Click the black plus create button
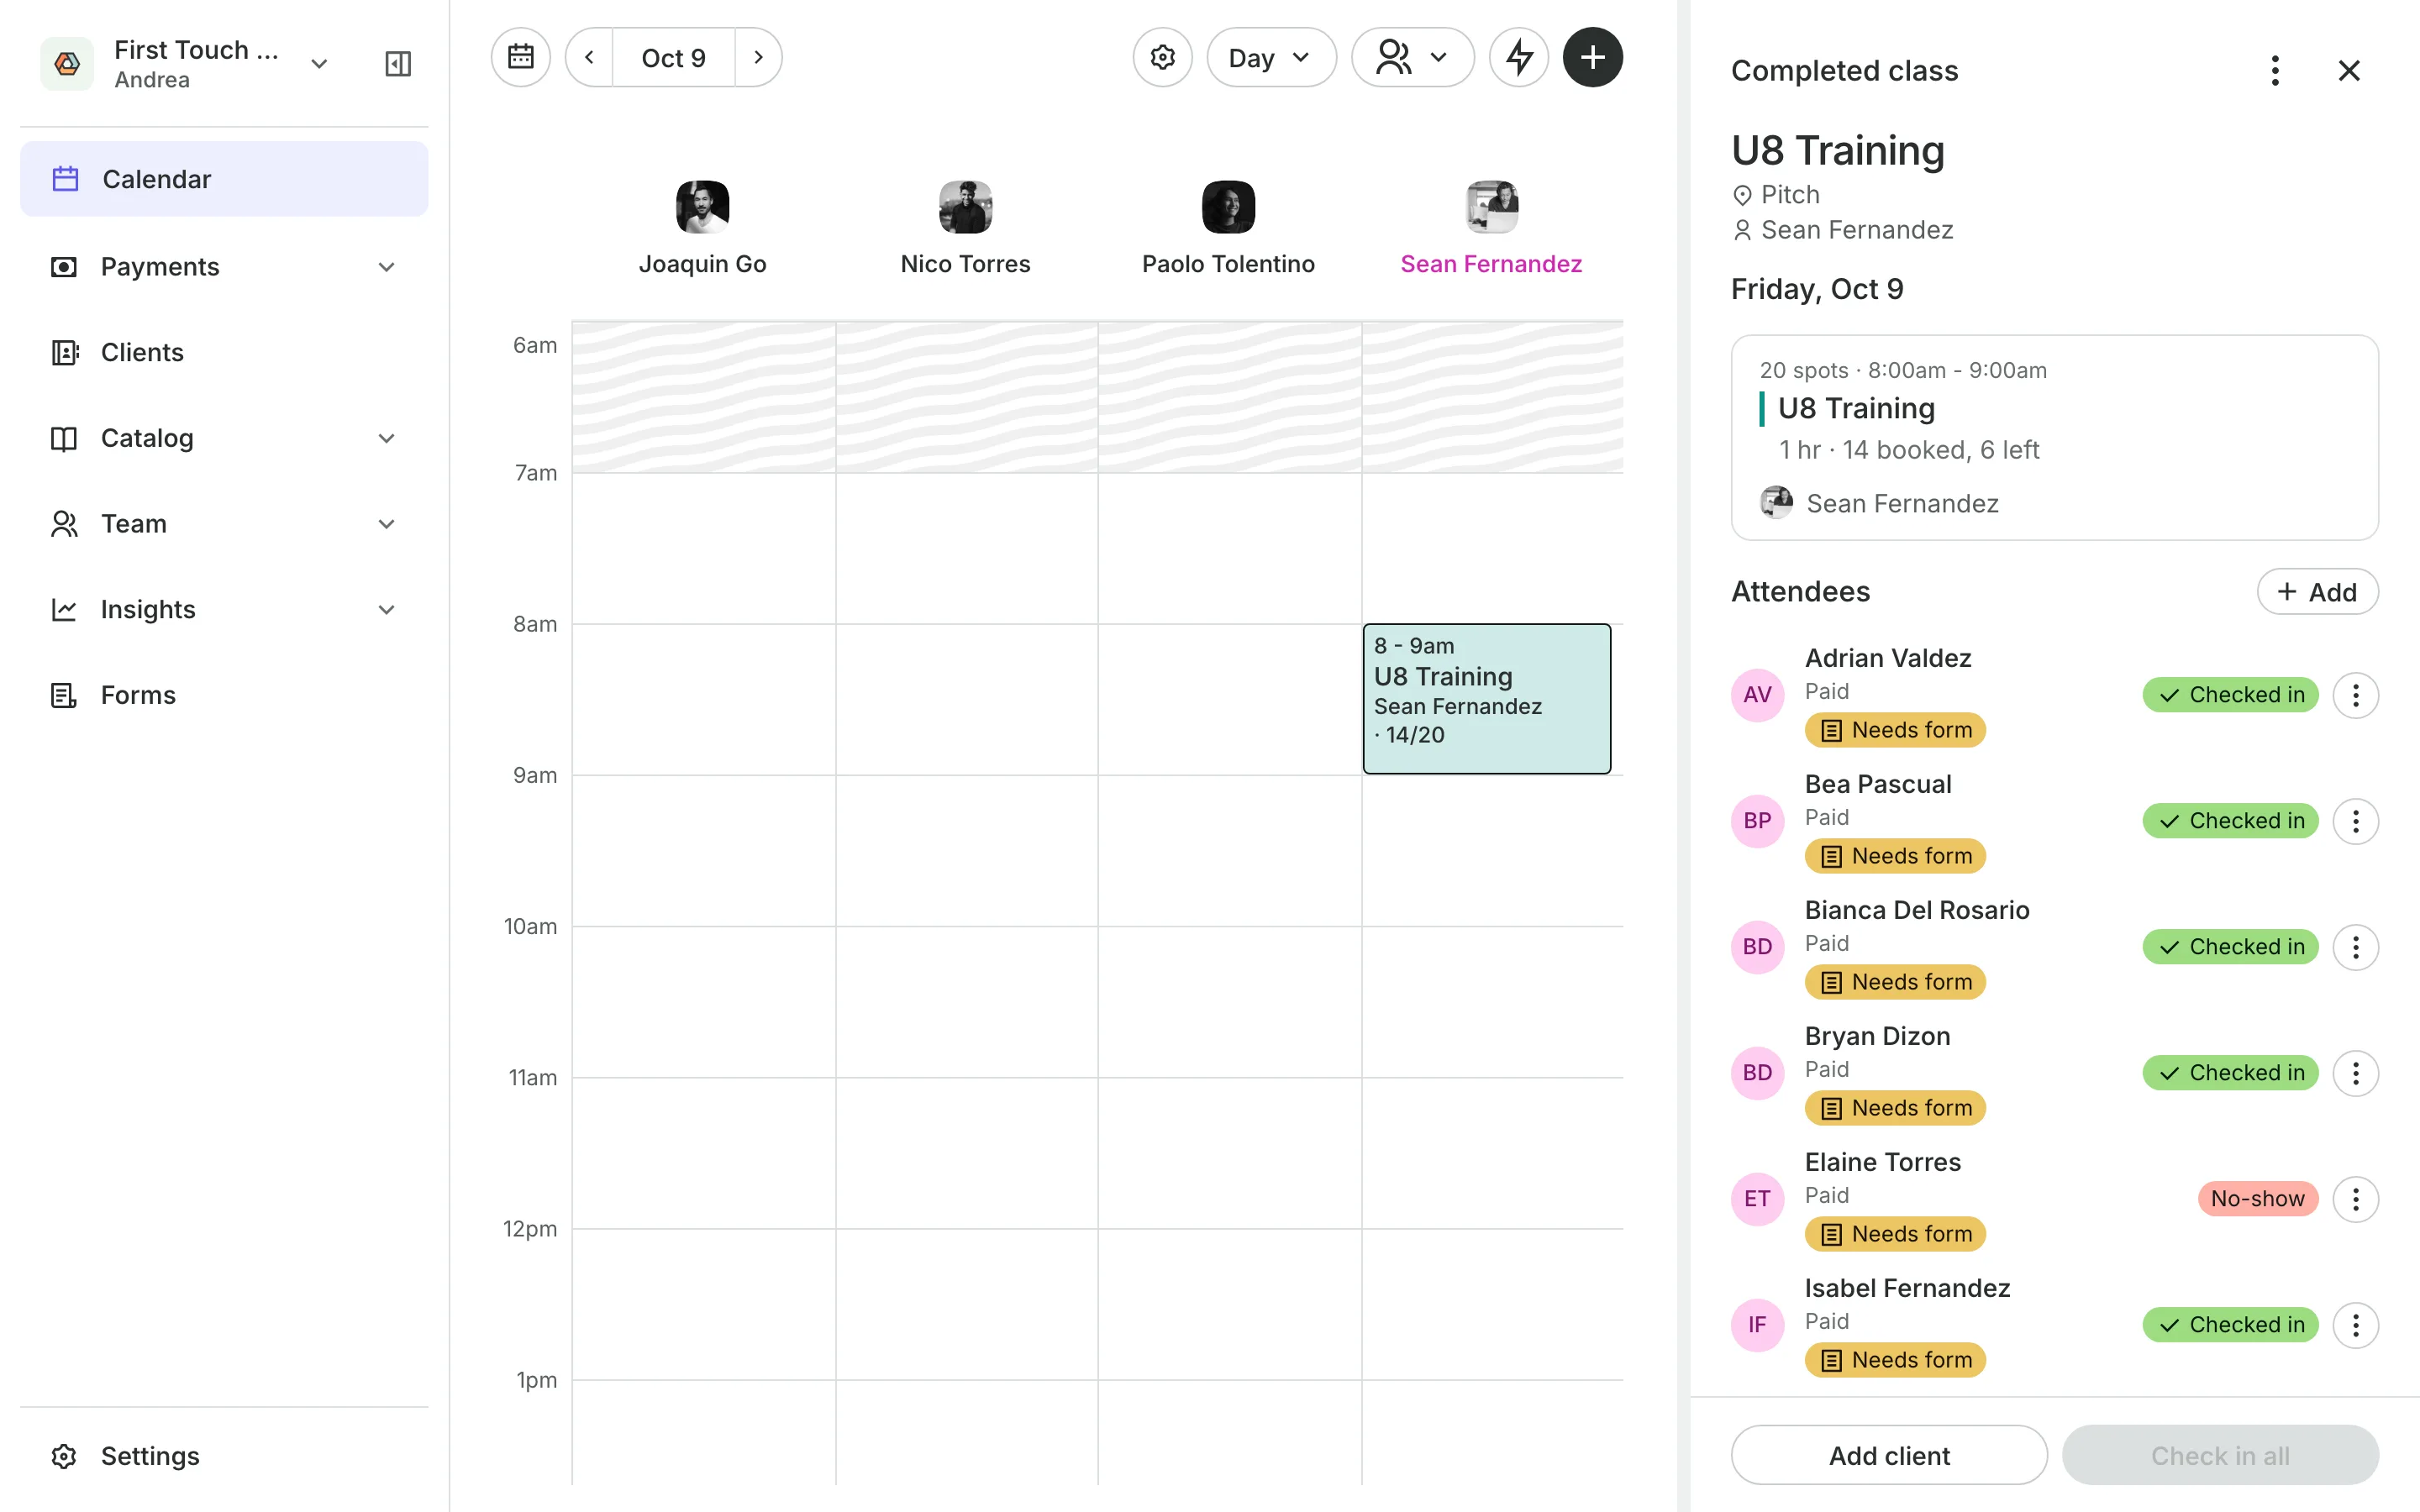Viewport: 2420px width, 1512px height. pyautogui.click(x=1592, y=57)
